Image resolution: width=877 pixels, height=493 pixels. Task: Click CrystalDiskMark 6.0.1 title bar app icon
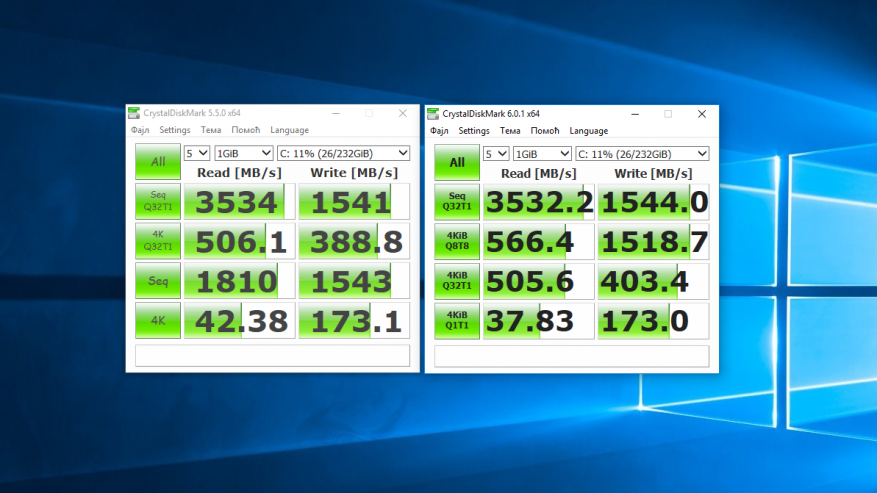coord(433,114)
